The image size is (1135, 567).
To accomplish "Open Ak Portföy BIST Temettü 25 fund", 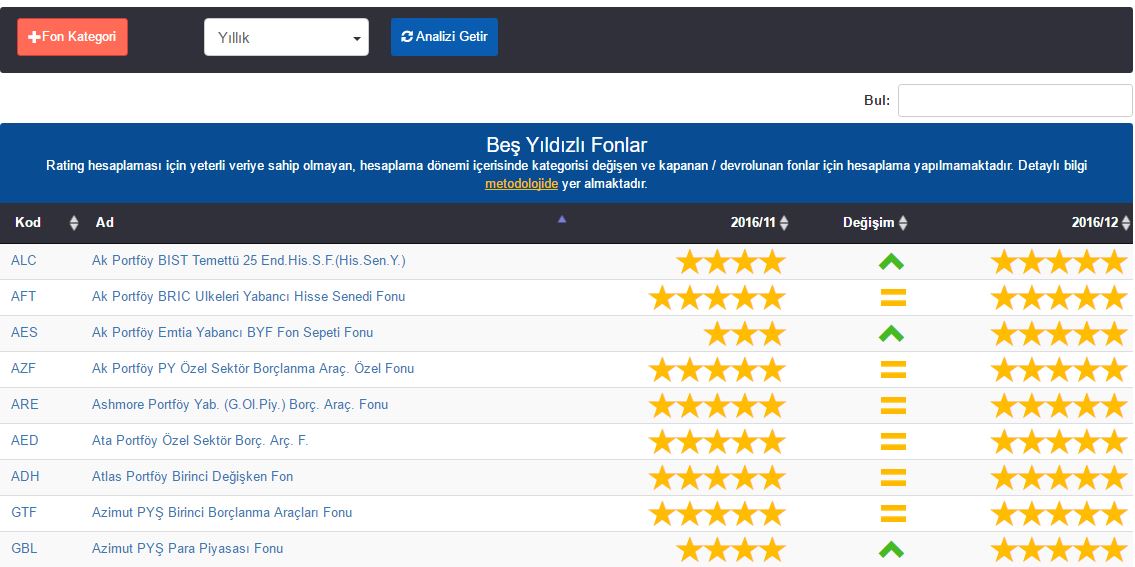I will [x=248, y=261].
